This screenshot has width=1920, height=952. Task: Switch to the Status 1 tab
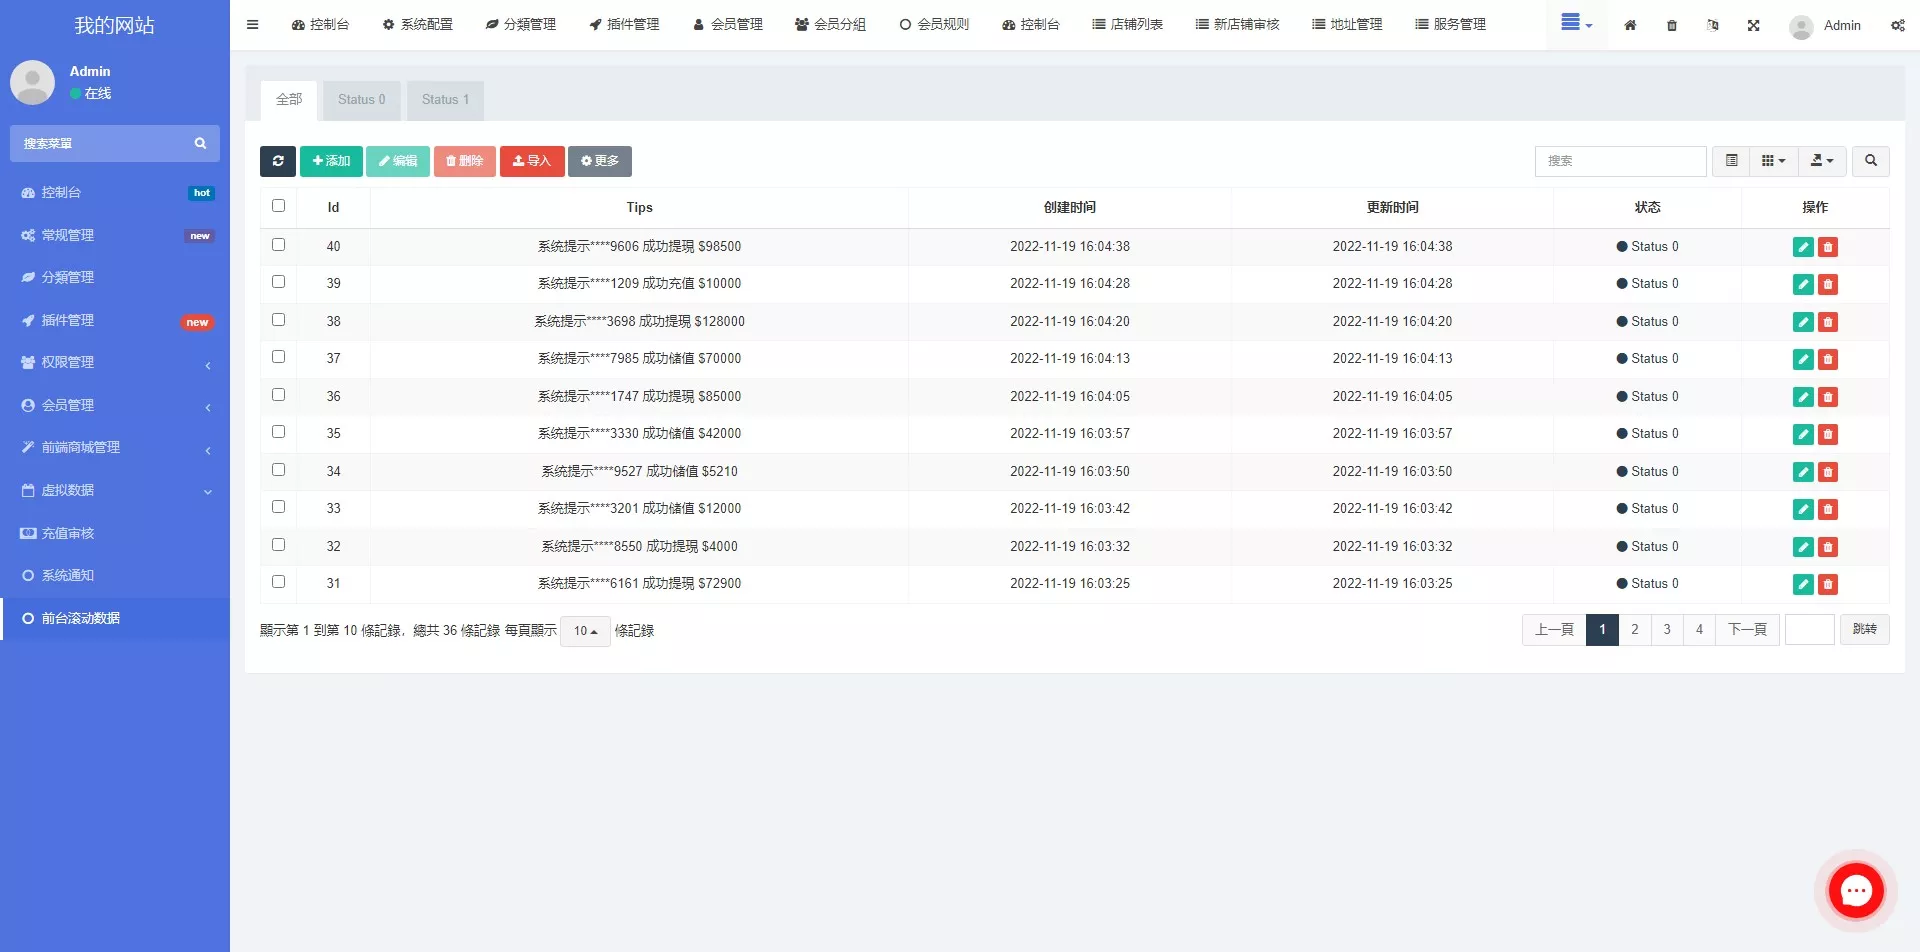[445, 99]
